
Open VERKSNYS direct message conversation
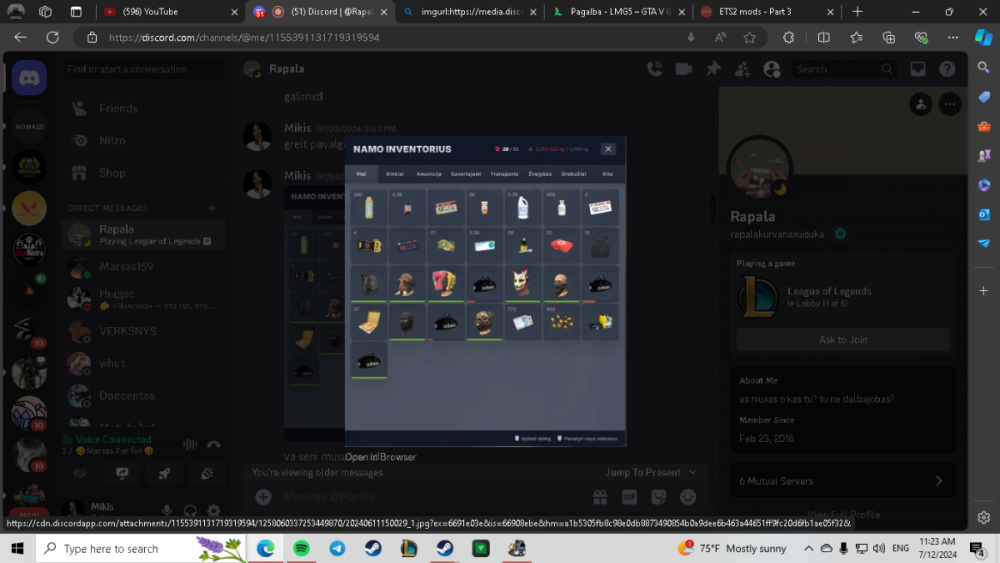pos(143,331)
